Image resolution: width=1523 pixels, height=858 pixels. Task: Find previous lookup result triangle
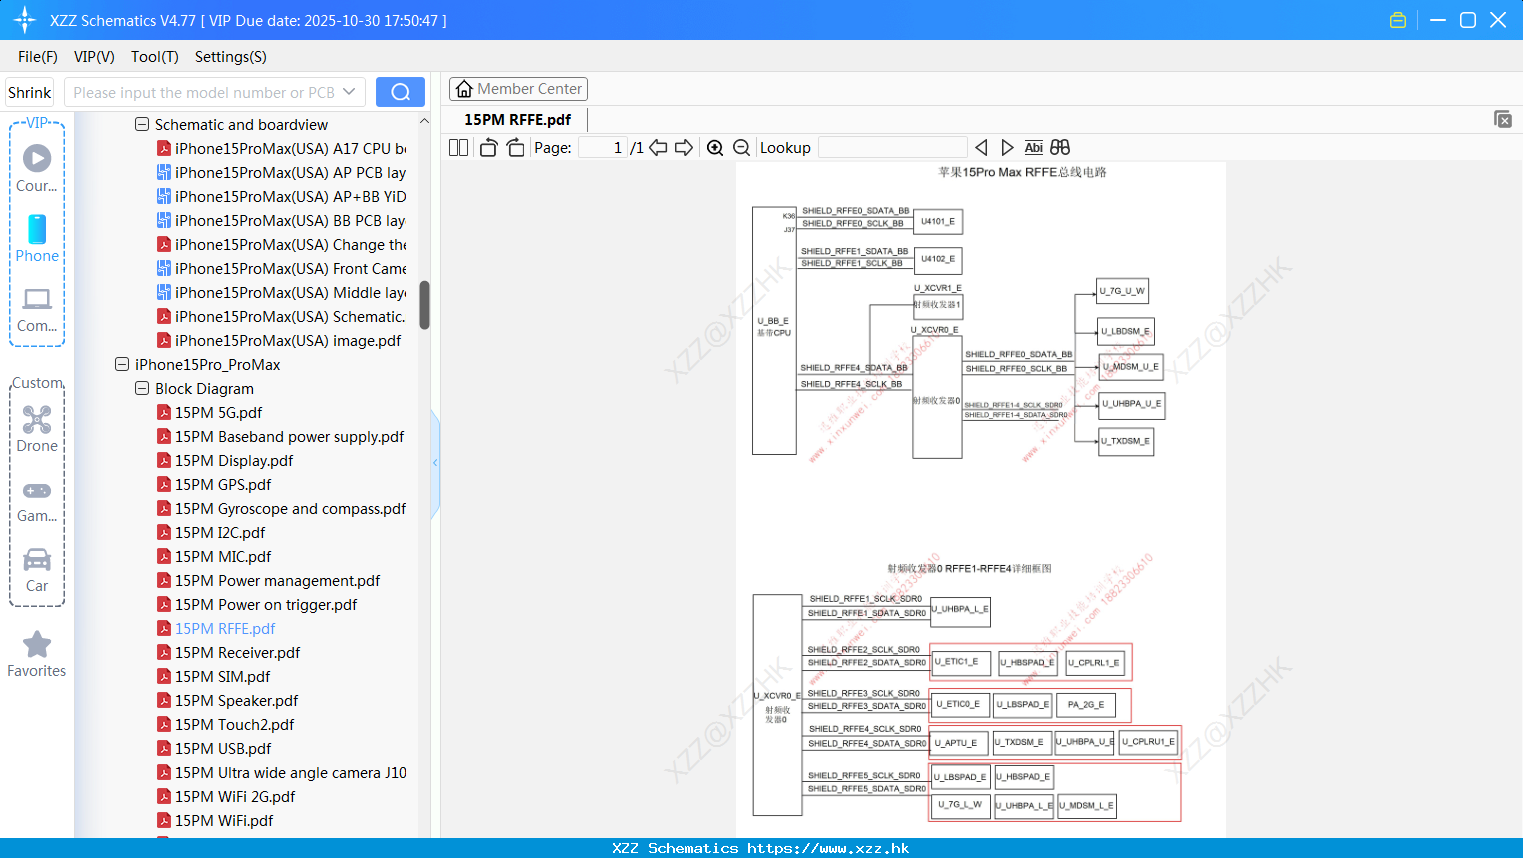click(x=981, y=148)
